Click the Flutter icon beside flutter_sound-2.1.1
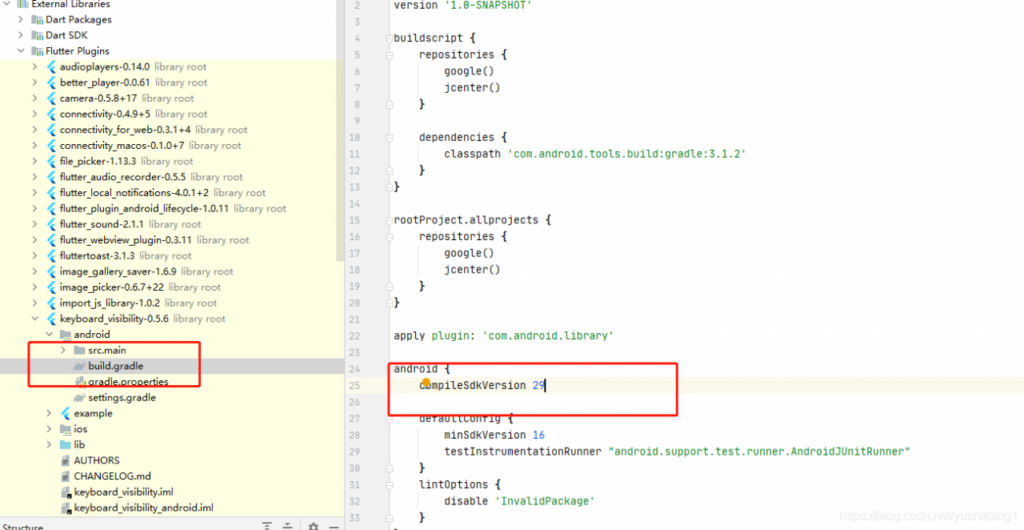Screen dimensions: 1024x530 [51, 224]
